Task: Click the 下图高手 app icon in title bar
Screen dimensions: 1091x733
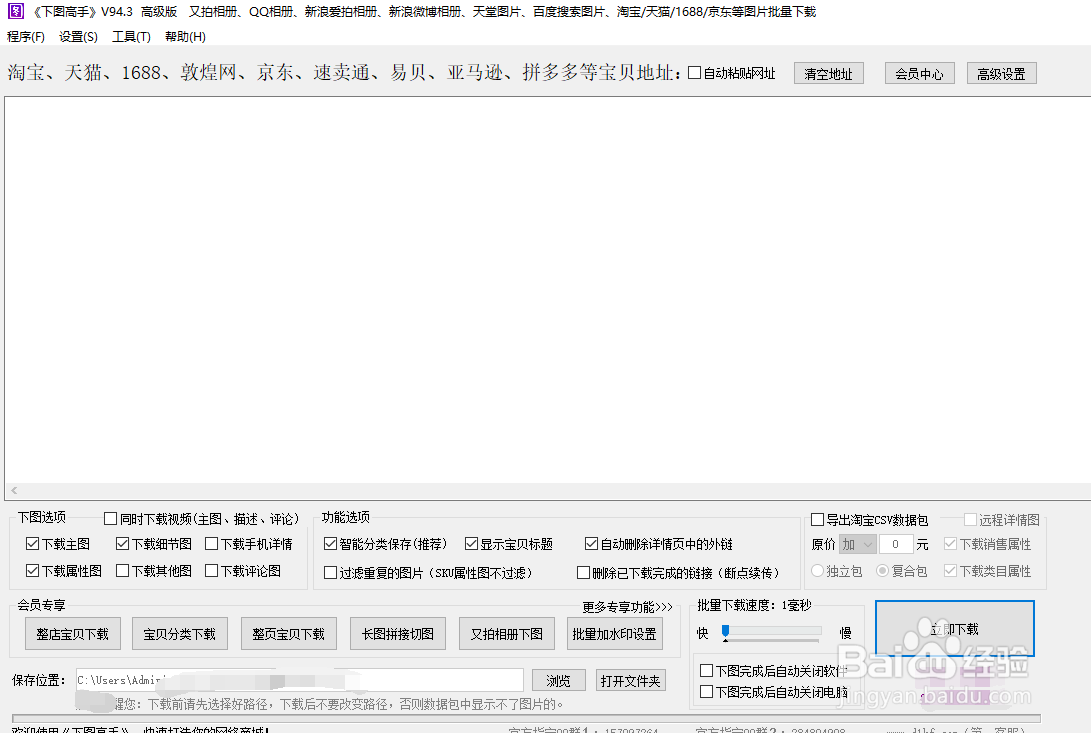Action: pyautogui.click(x=15, y=11)
